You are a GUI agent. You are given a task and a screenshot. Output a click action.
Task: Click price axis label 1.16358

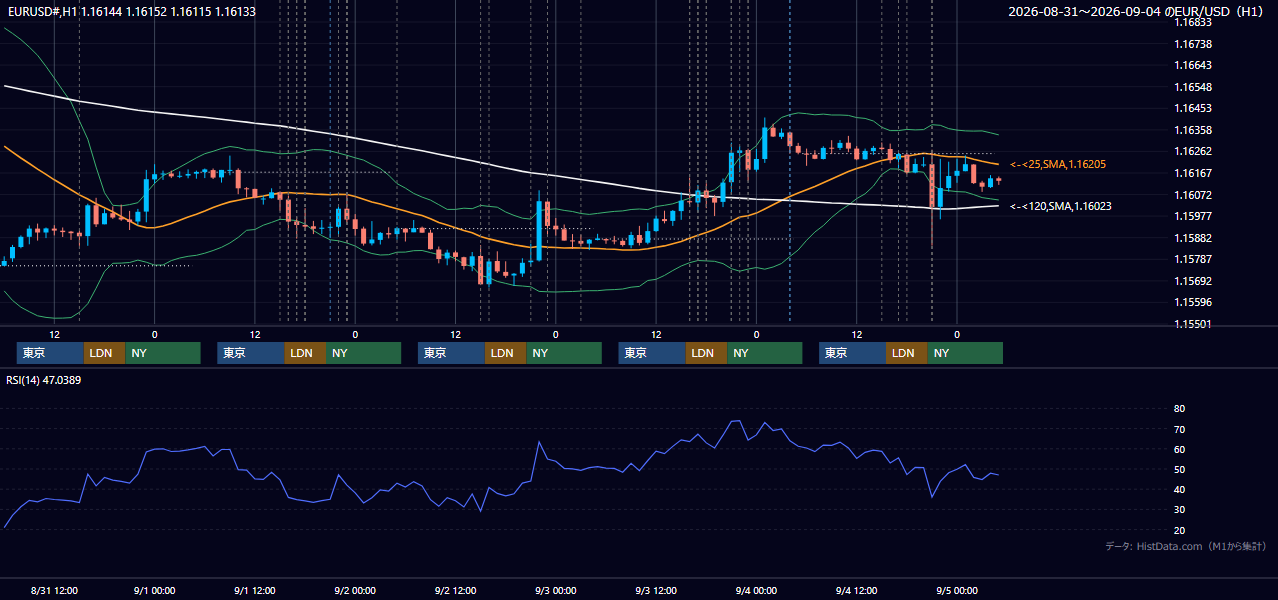pos(1192,130)
